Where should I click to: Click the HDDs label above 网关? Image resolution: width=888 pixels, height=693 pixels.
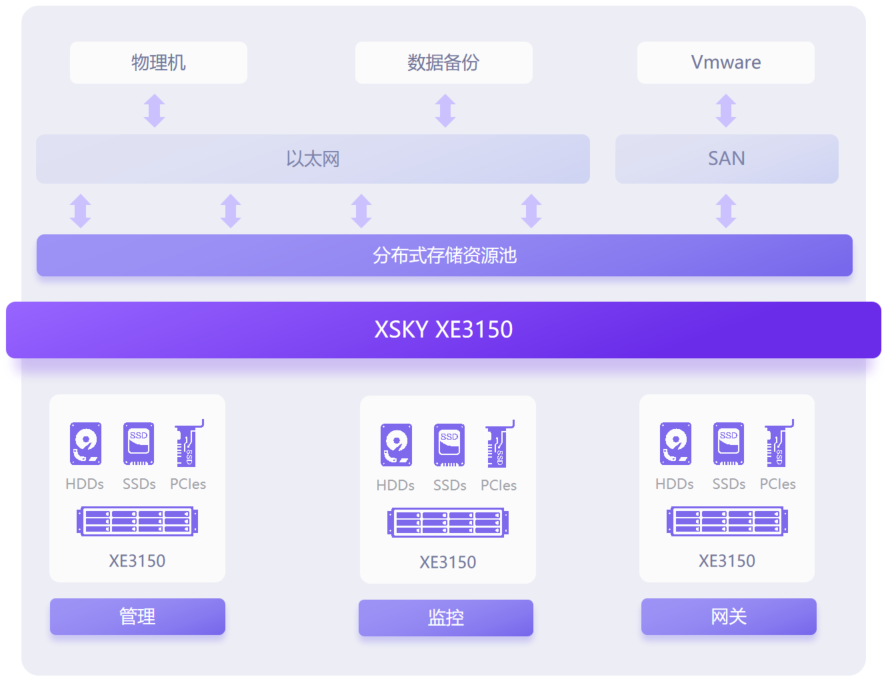[674, 484]
